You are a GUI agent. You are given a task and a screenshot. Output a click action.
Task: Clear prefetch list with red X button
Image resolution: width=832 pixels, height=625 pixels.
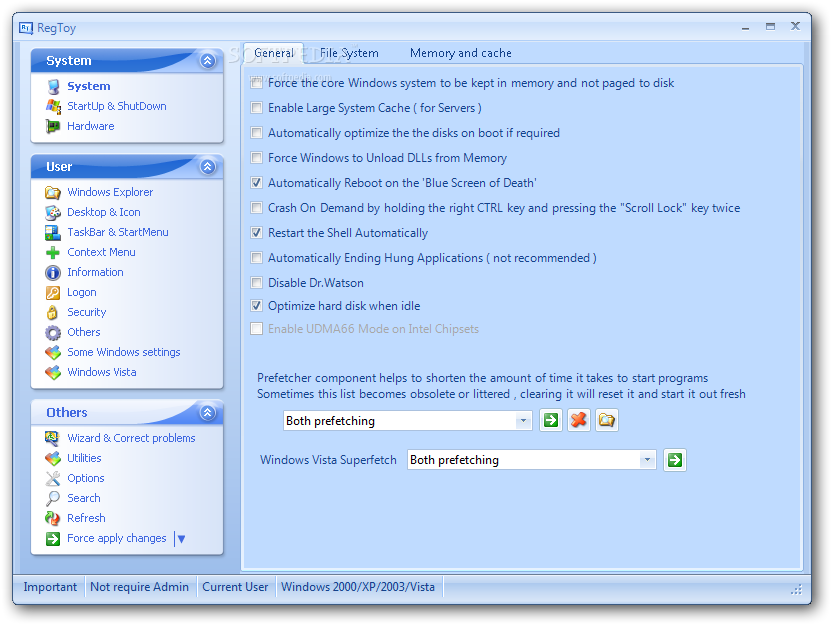click(579, 421)
